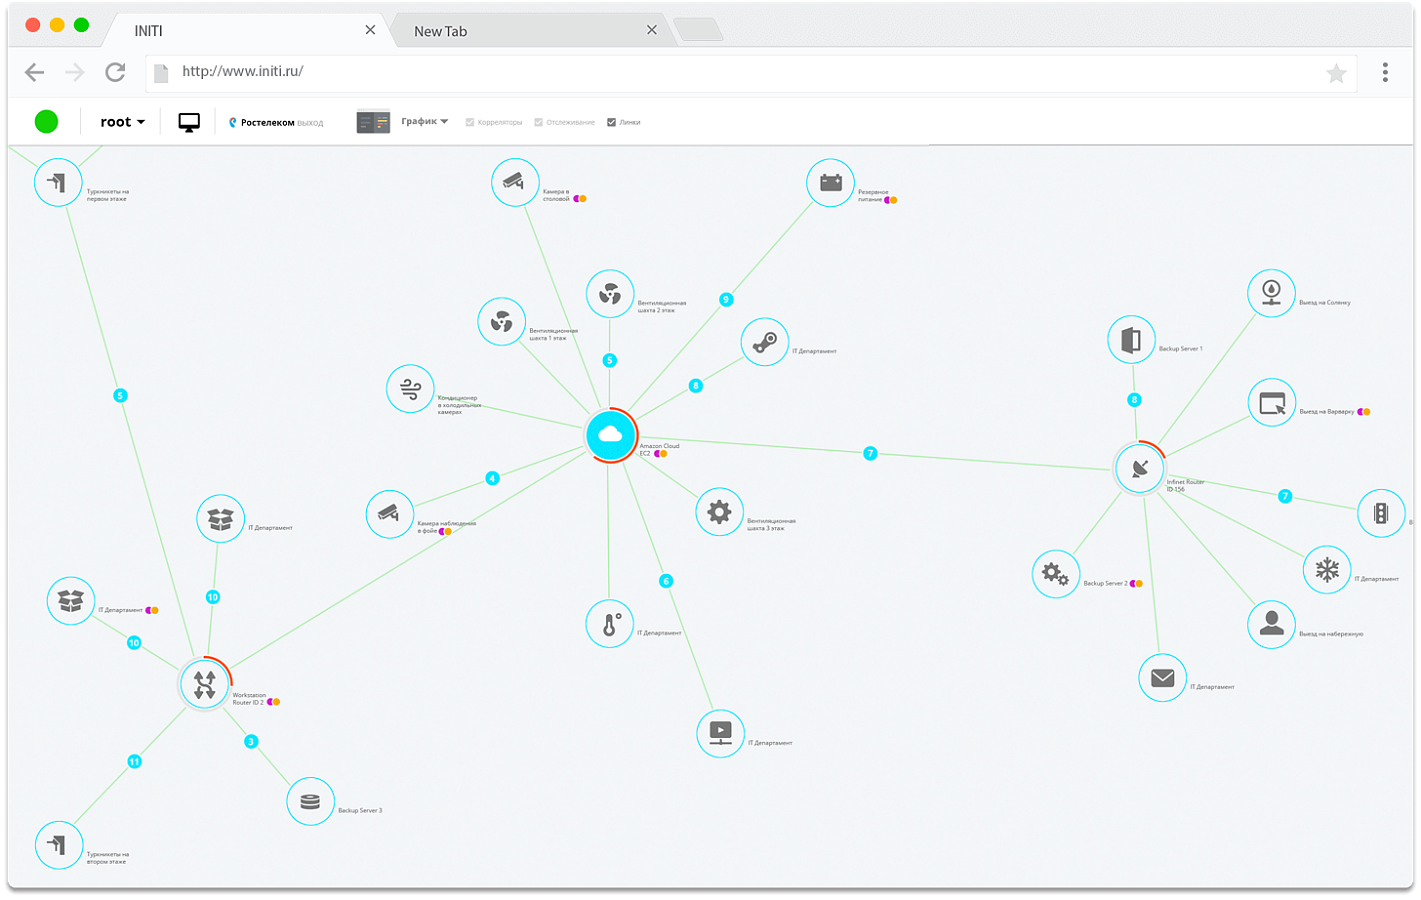Click turnstile node Турникеты на первом этаже
The image size is (1421, 900).
[58, 183]
